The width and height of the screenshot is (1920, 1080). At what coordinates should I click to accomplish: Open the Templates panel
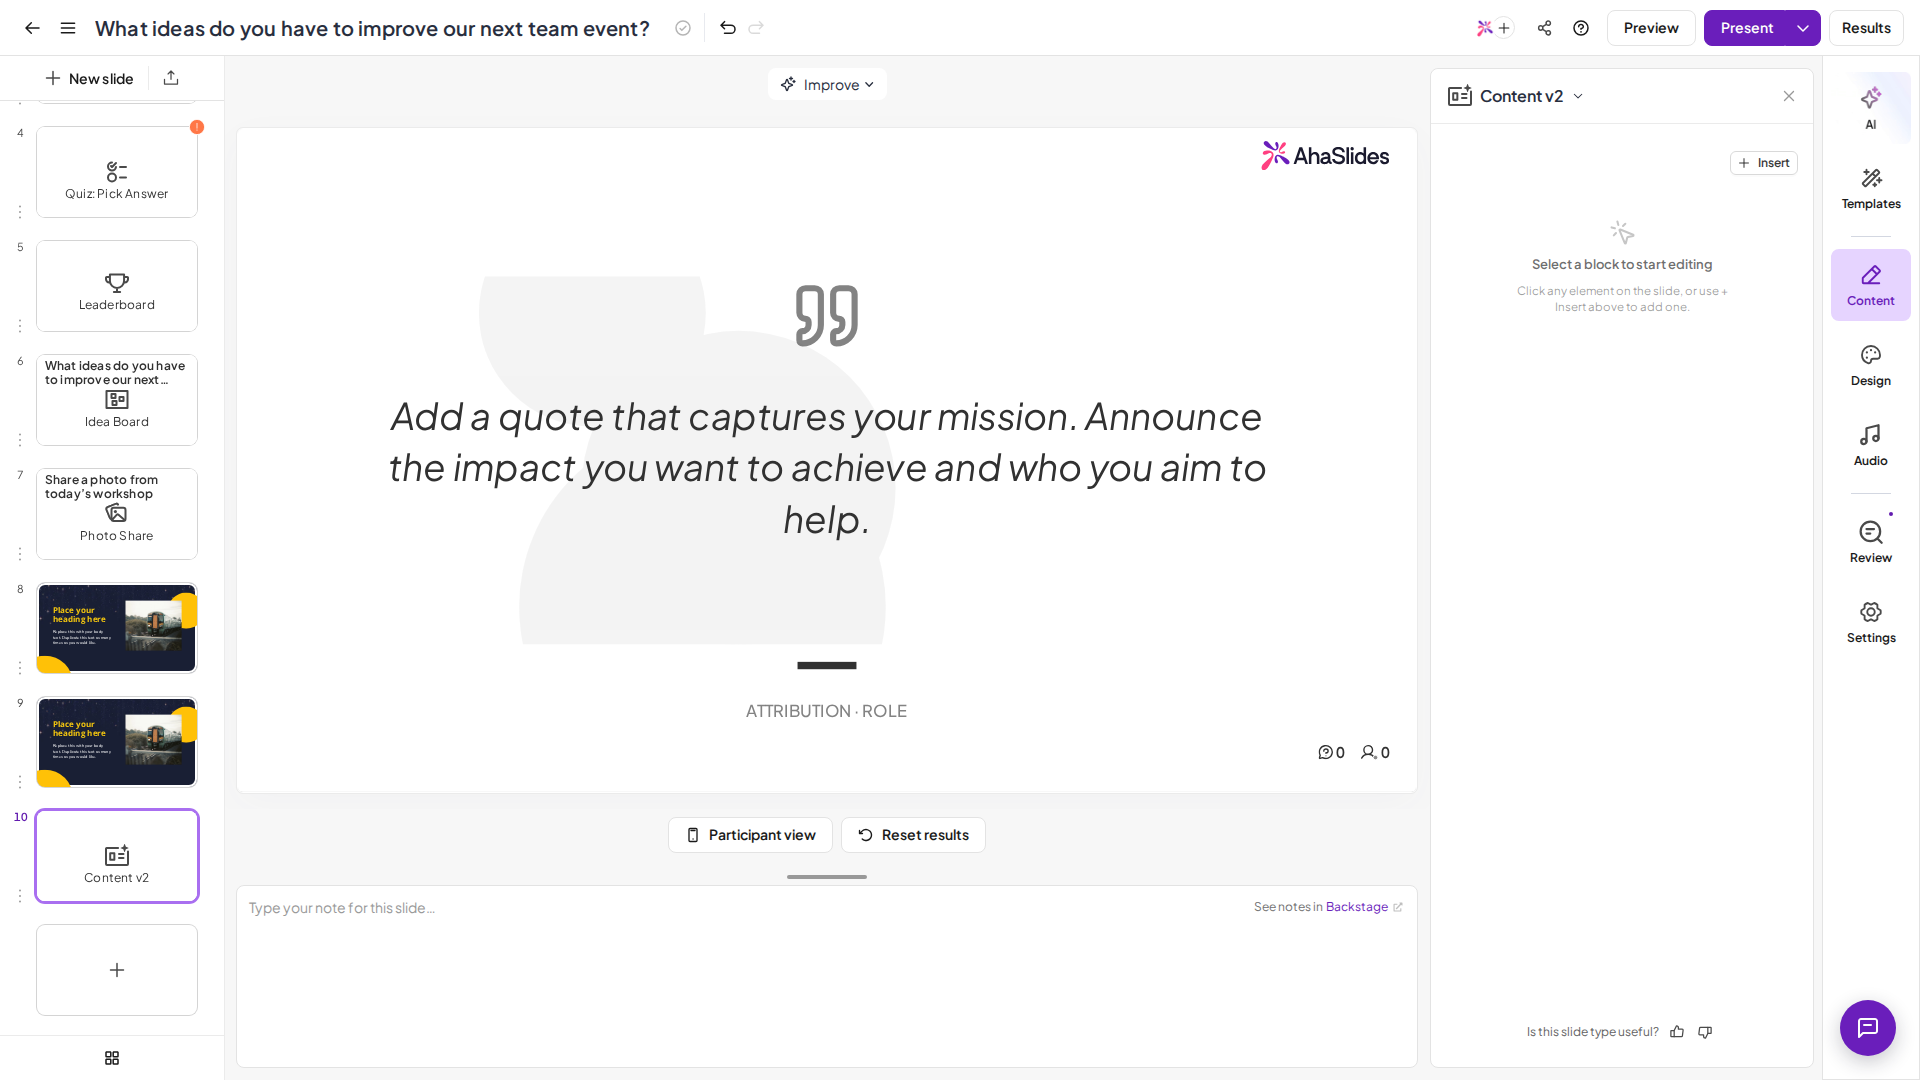click(1870, 188)
